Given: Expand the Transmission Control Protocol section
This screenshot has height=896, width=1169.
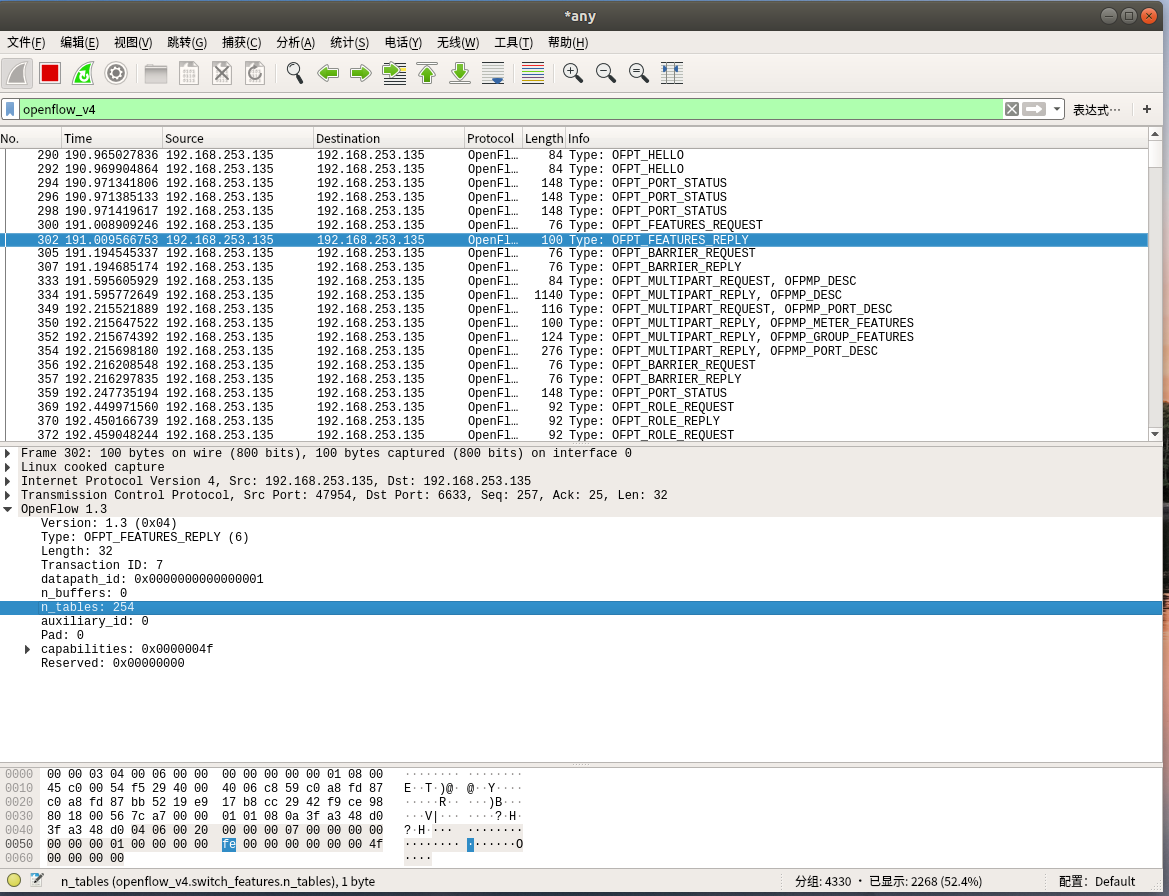Looking at the screenshot, I should point(7,496).
